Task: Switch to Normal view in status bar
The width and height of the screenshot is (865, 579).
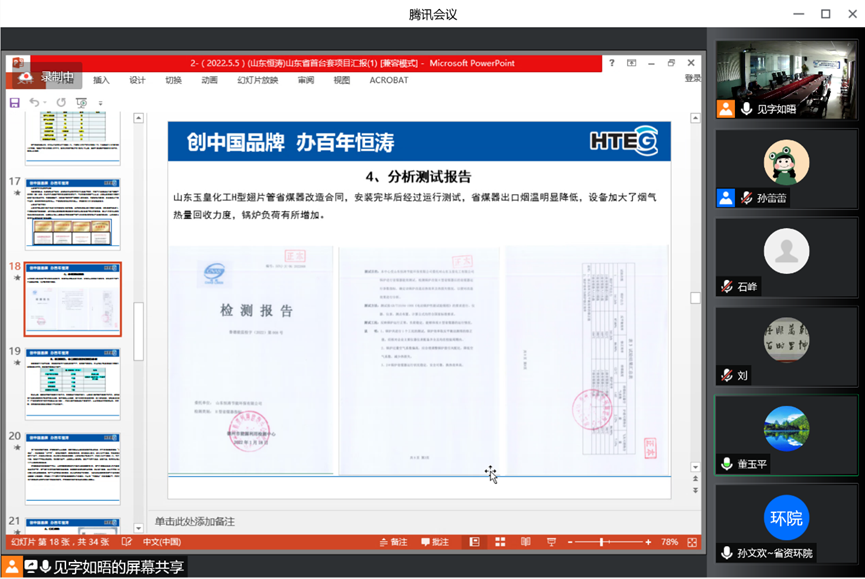Action: pyautogui.click(x=474, y=541)
